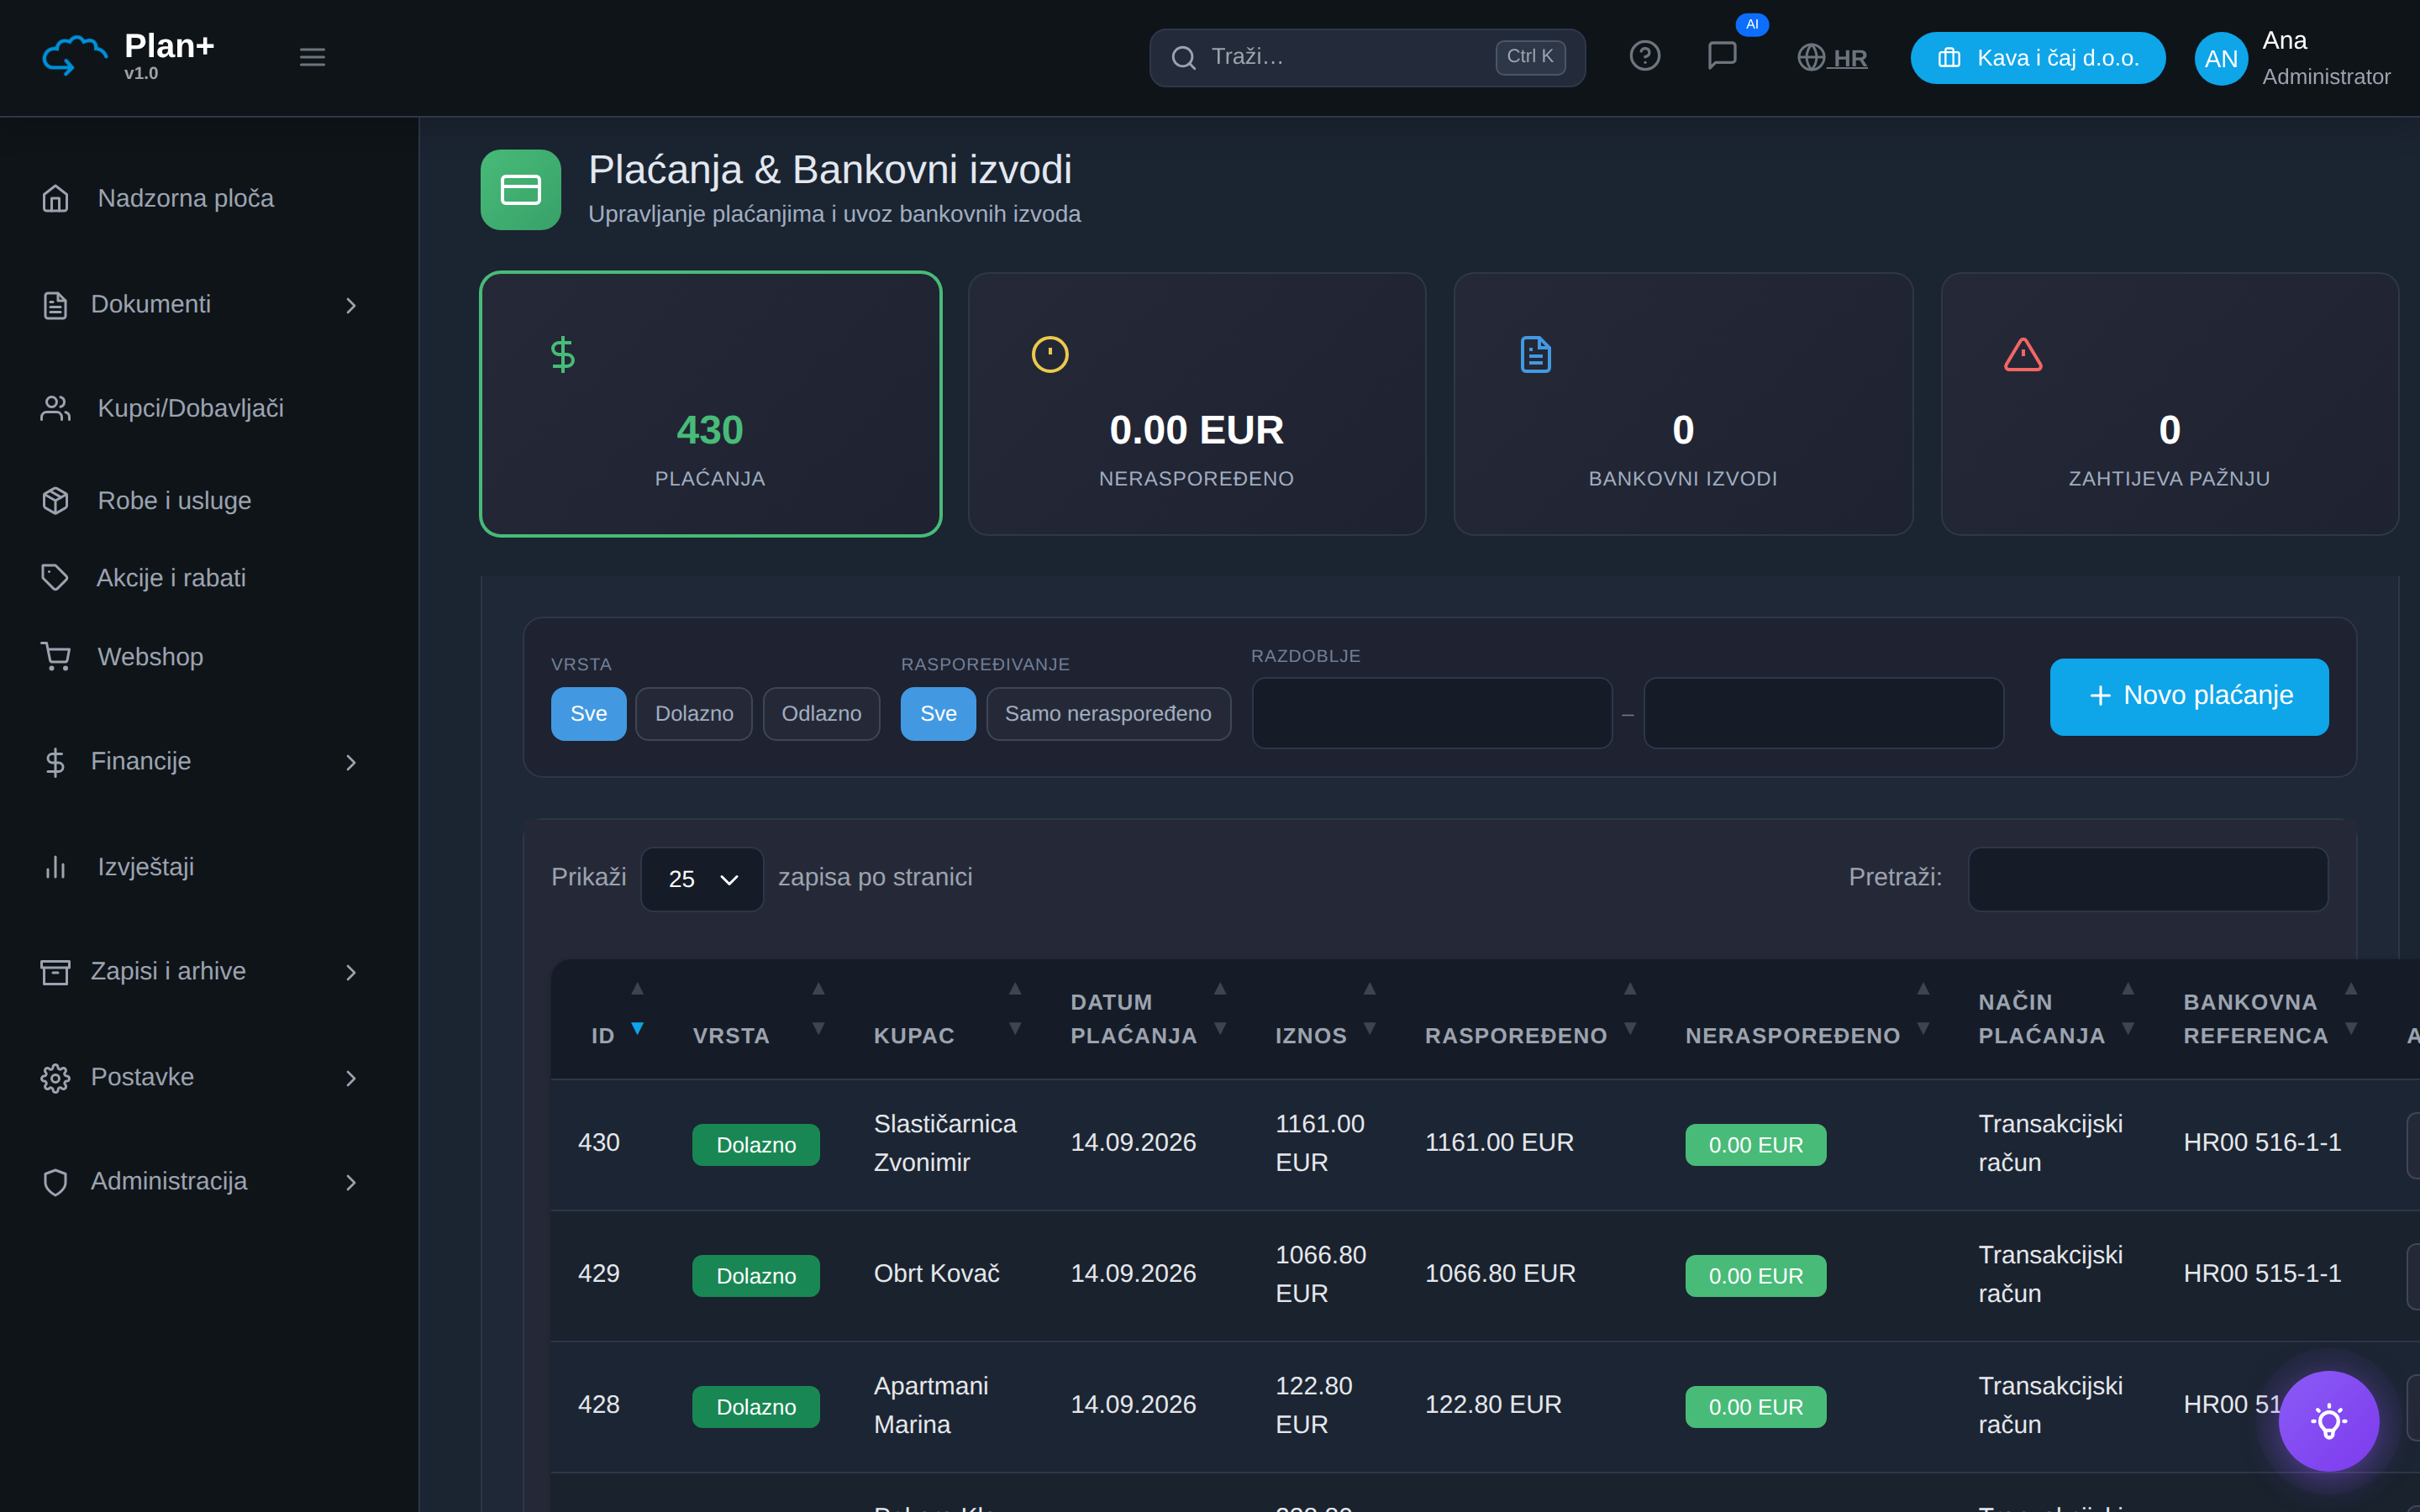Click Dolazno badge in row 430
Viewport: 2420px width, 1512px height.
[756, 1145]
